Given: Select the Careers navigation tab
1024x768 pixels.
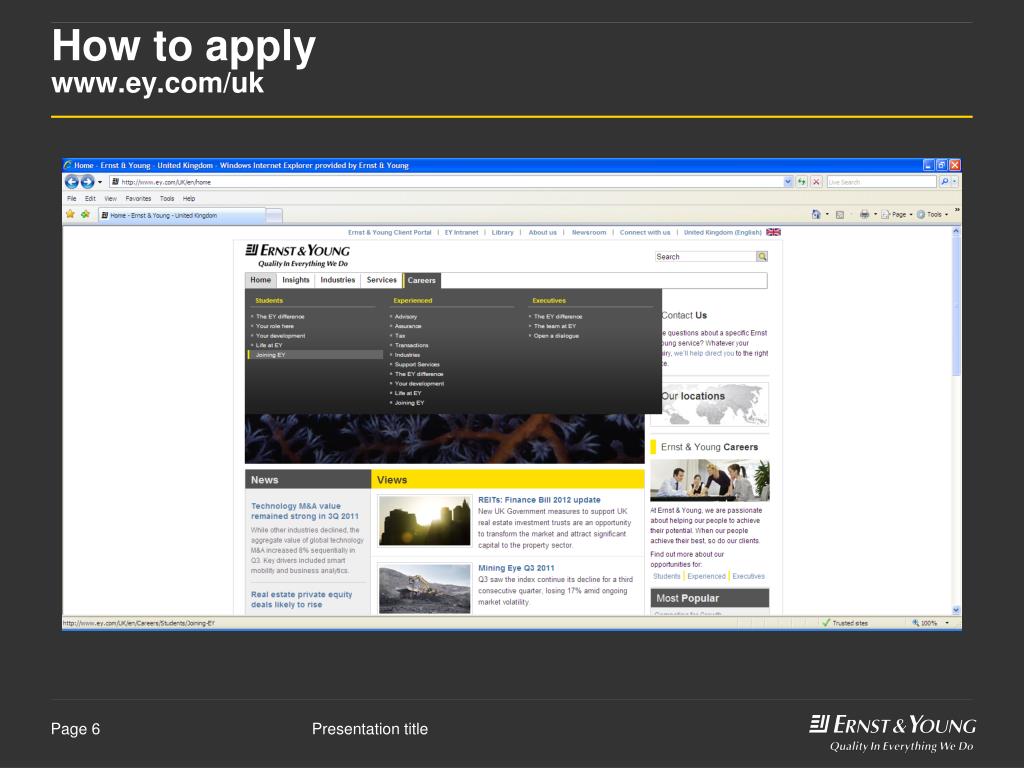Looking at the screenshot, I should point(421,280).
